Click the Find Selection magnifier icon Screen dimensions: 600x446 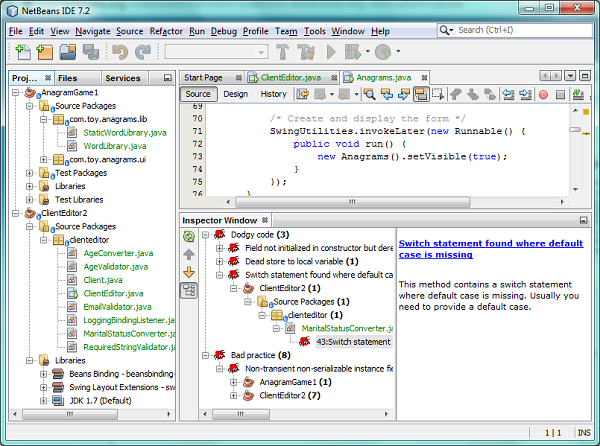(369, 94)
